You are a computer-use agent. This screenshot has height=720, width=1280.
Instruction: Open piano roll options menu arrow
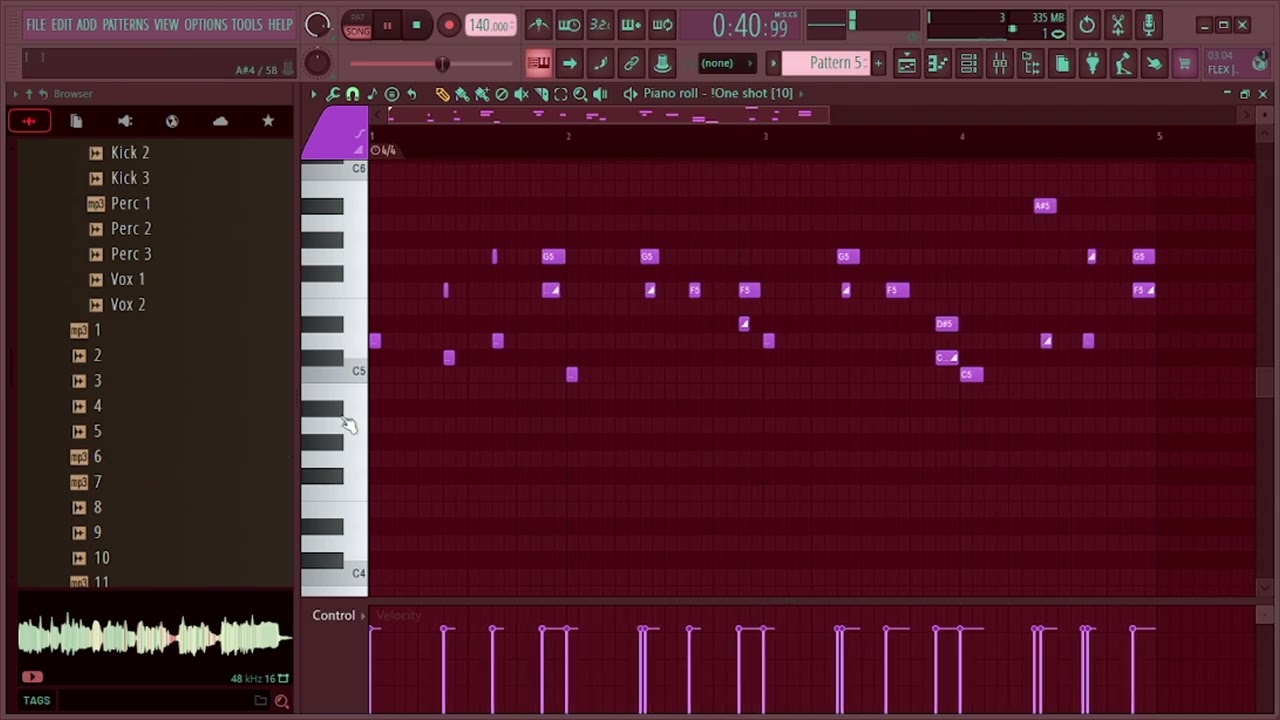(313, 94)
